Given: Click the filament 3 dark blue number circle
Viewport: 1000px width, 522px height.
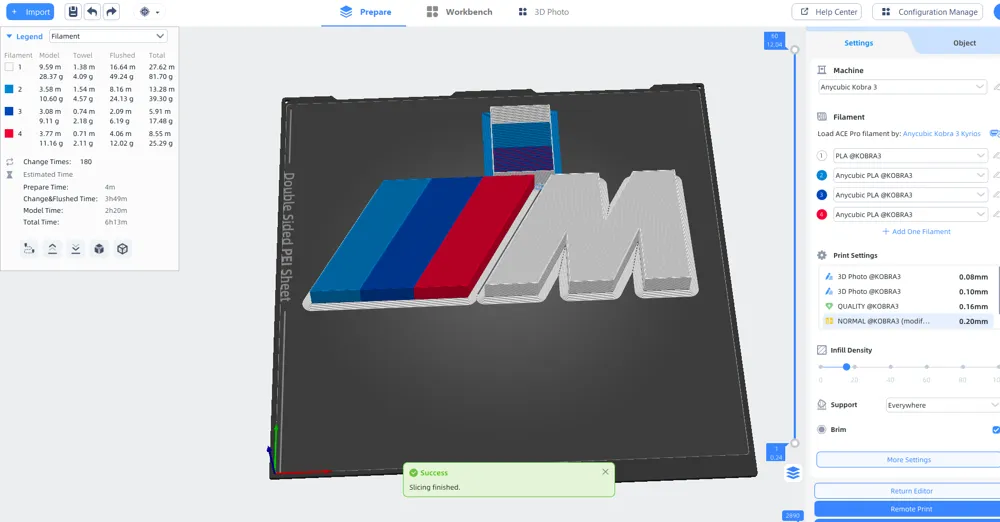Looking at the screenshot, I should pos(821,195).
